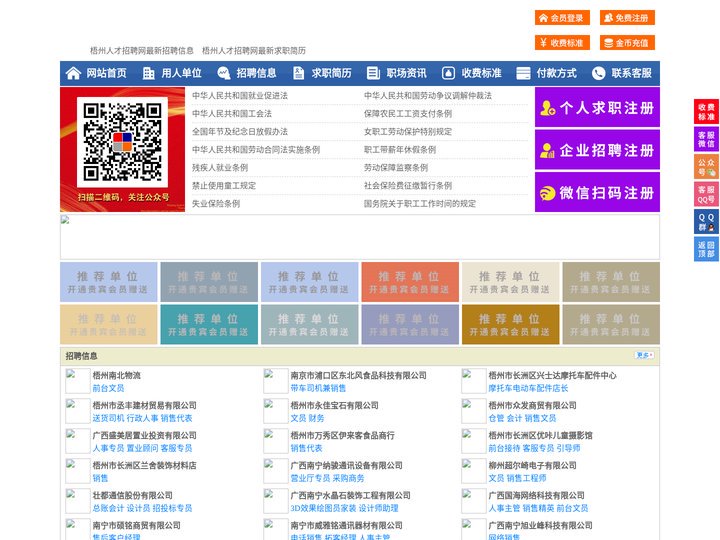This screenshot has height=540, width=720.
Task: Open company 广西南宁纳骏通讯设备有限公司
Action: 346,465
